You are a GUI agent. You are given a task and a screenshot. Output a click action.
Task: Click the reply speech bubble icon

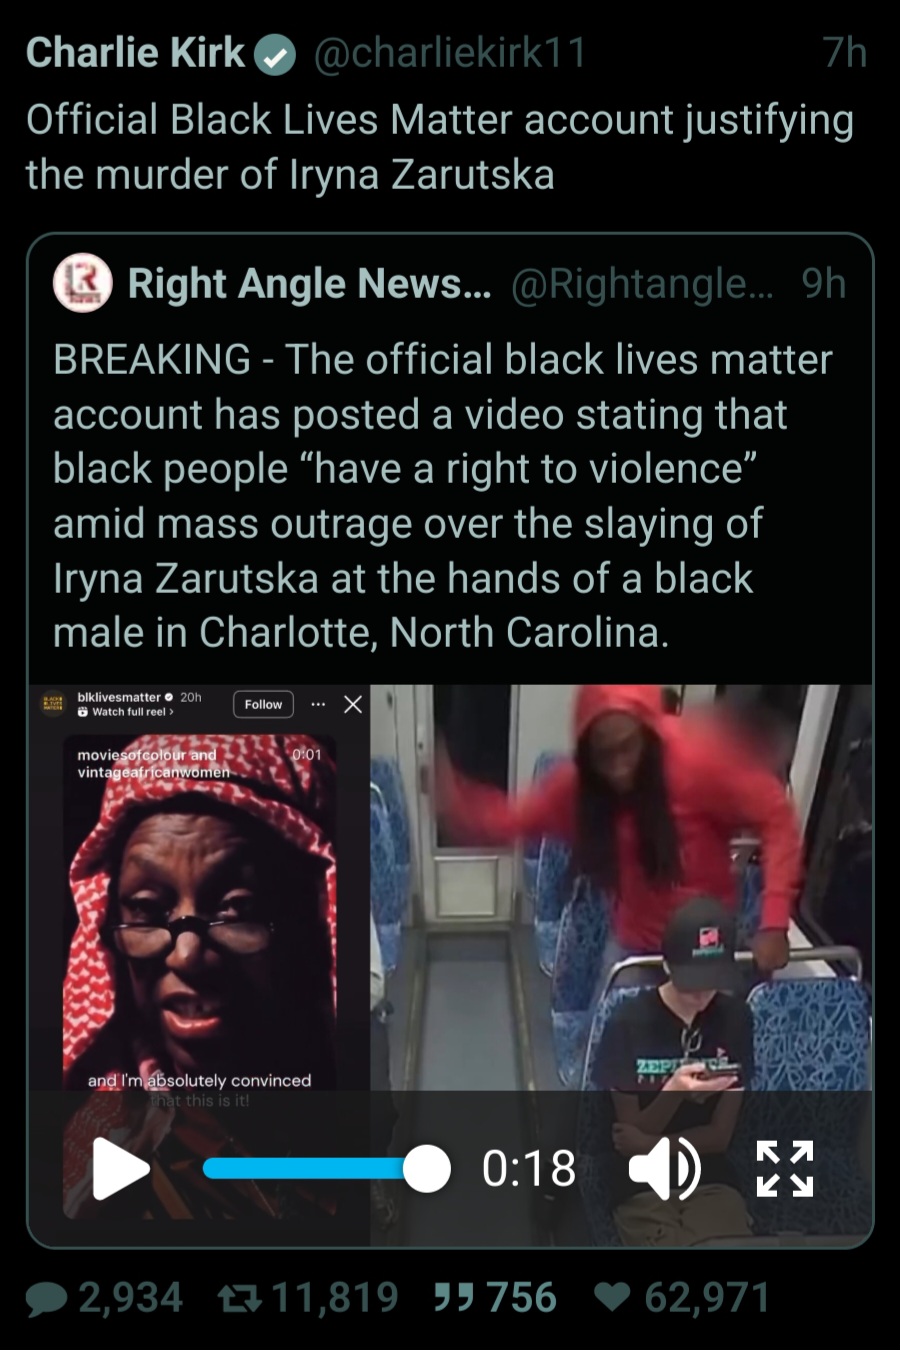tap(46, 1299)
